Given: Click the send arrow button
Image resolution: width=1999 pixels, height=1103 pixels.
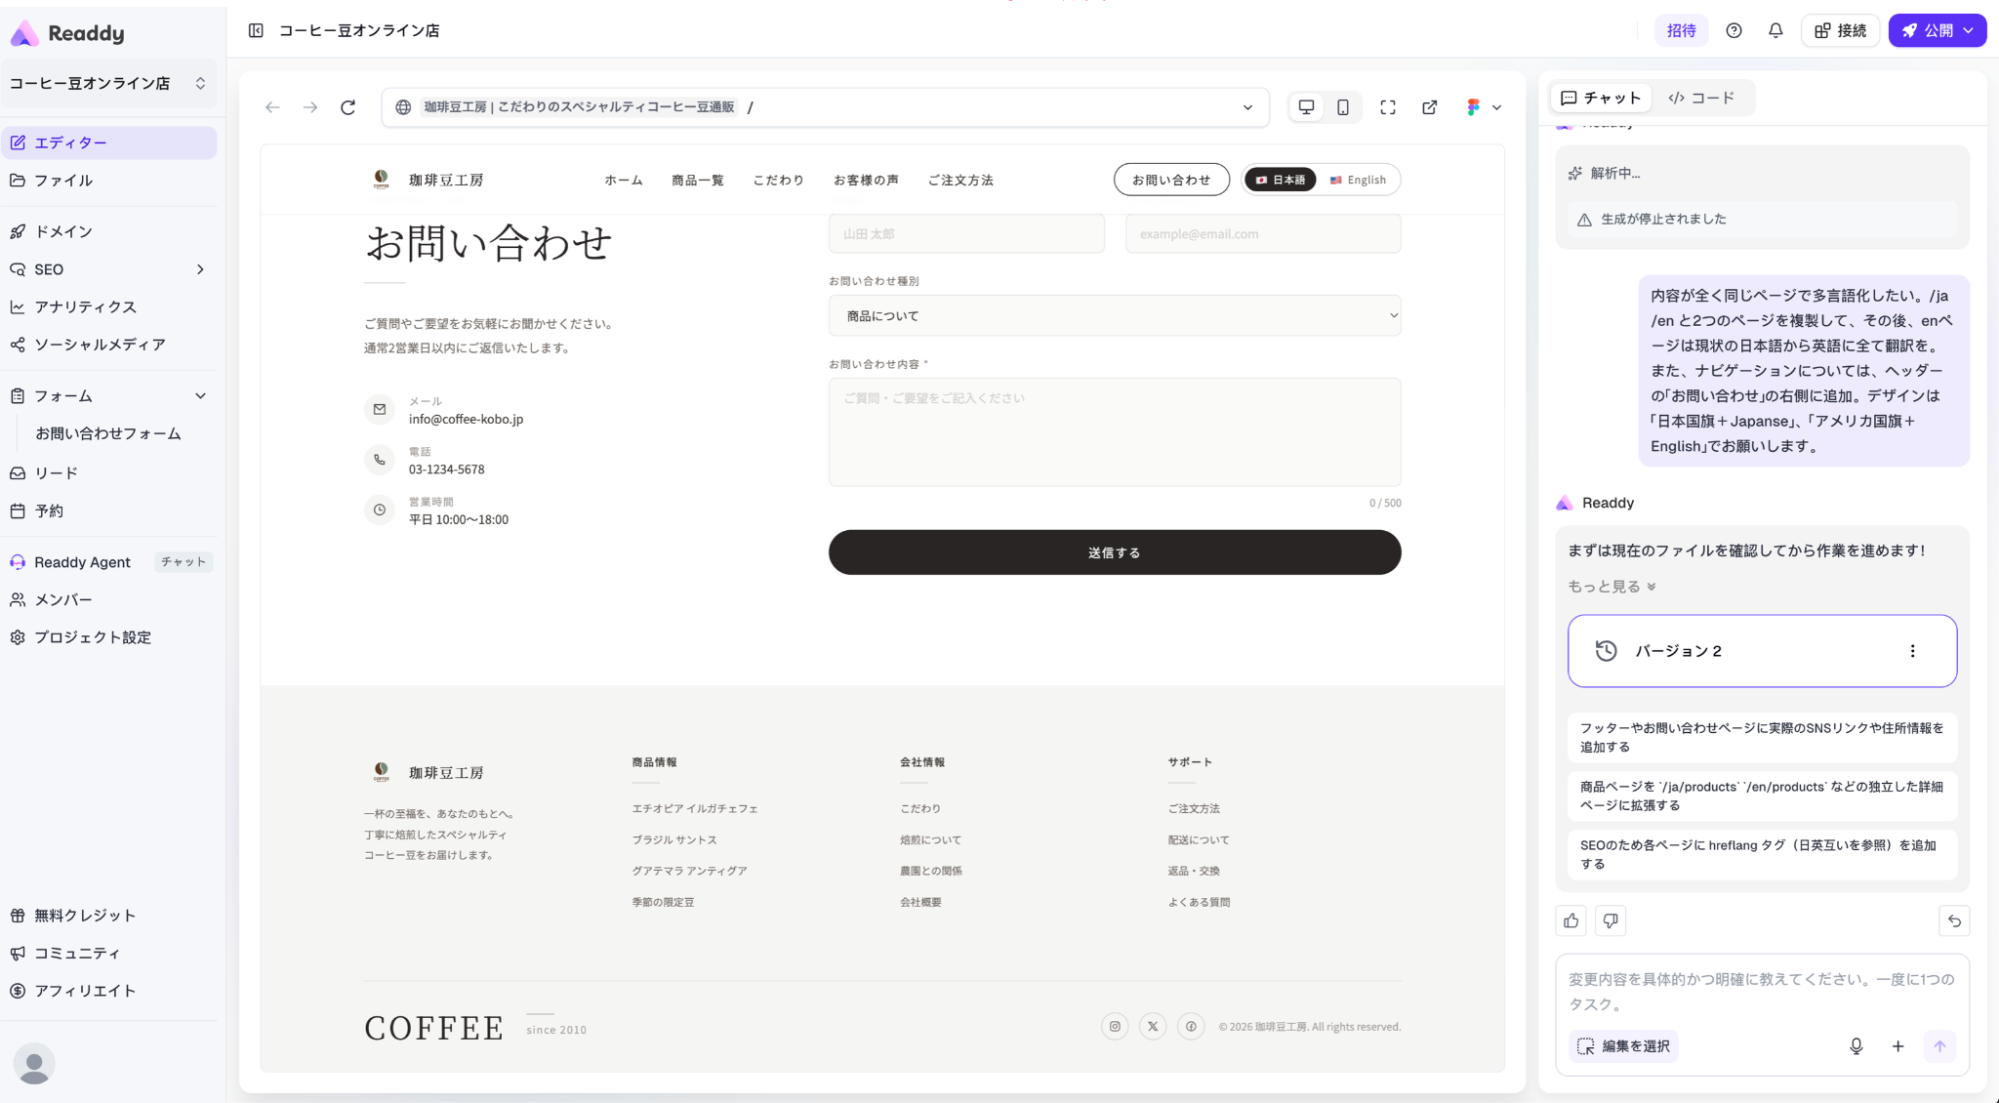Looking at the screenshot, I should point(1940,1046).
